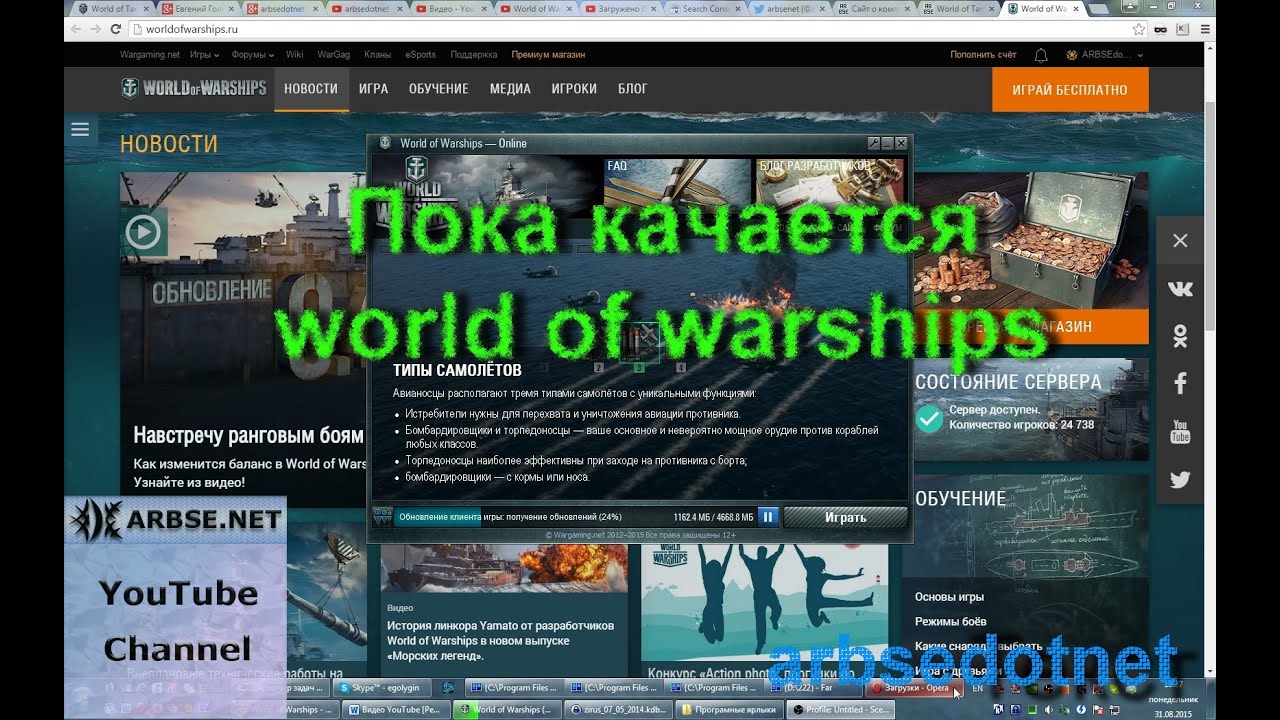Open the Поддержка link

(474, 55)
